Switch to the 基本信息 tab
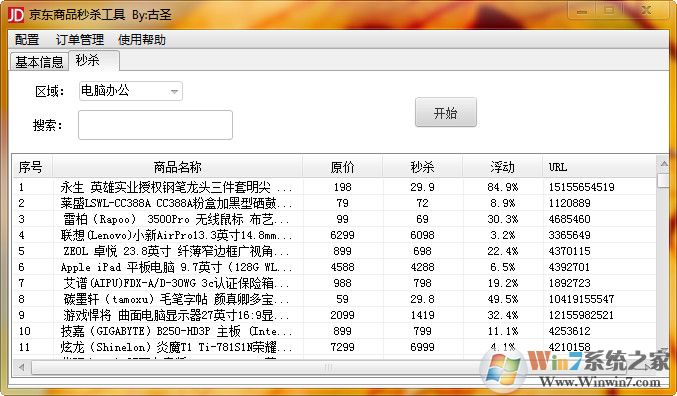 39,62
